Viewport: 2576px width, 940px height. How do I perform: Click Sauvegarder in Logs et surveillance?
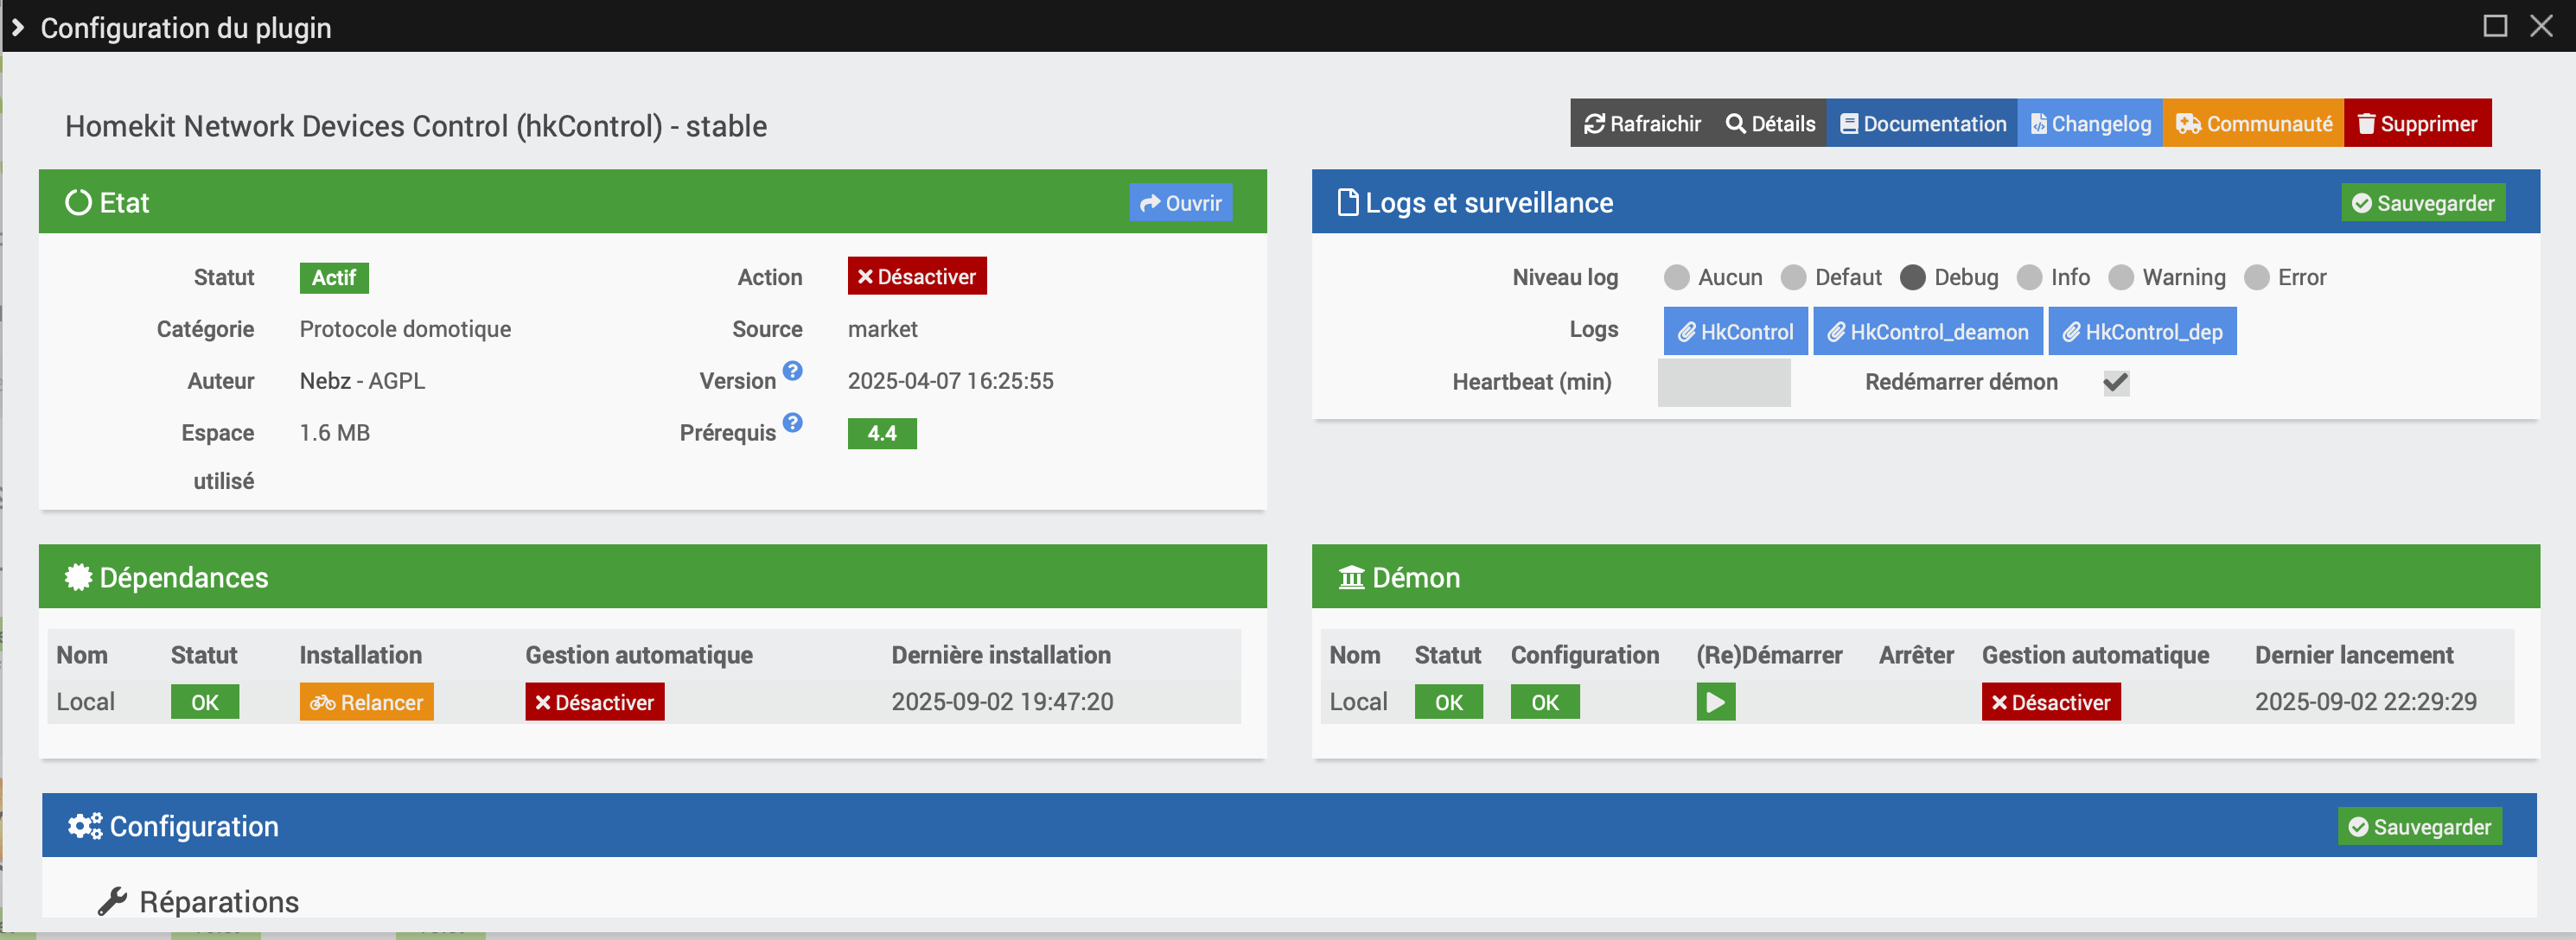[x=2422, y=203]
